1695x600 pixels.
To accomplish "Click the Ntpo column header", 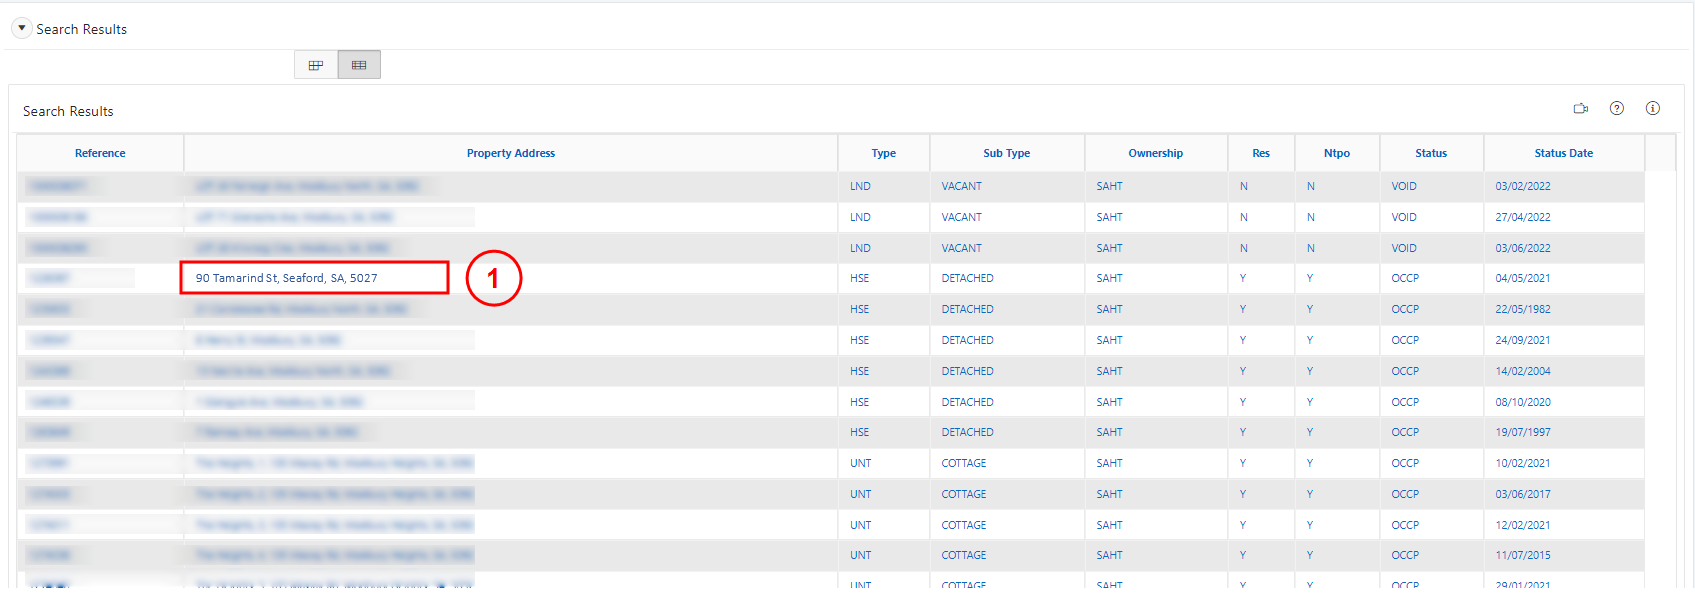I will click(1336, 153).
